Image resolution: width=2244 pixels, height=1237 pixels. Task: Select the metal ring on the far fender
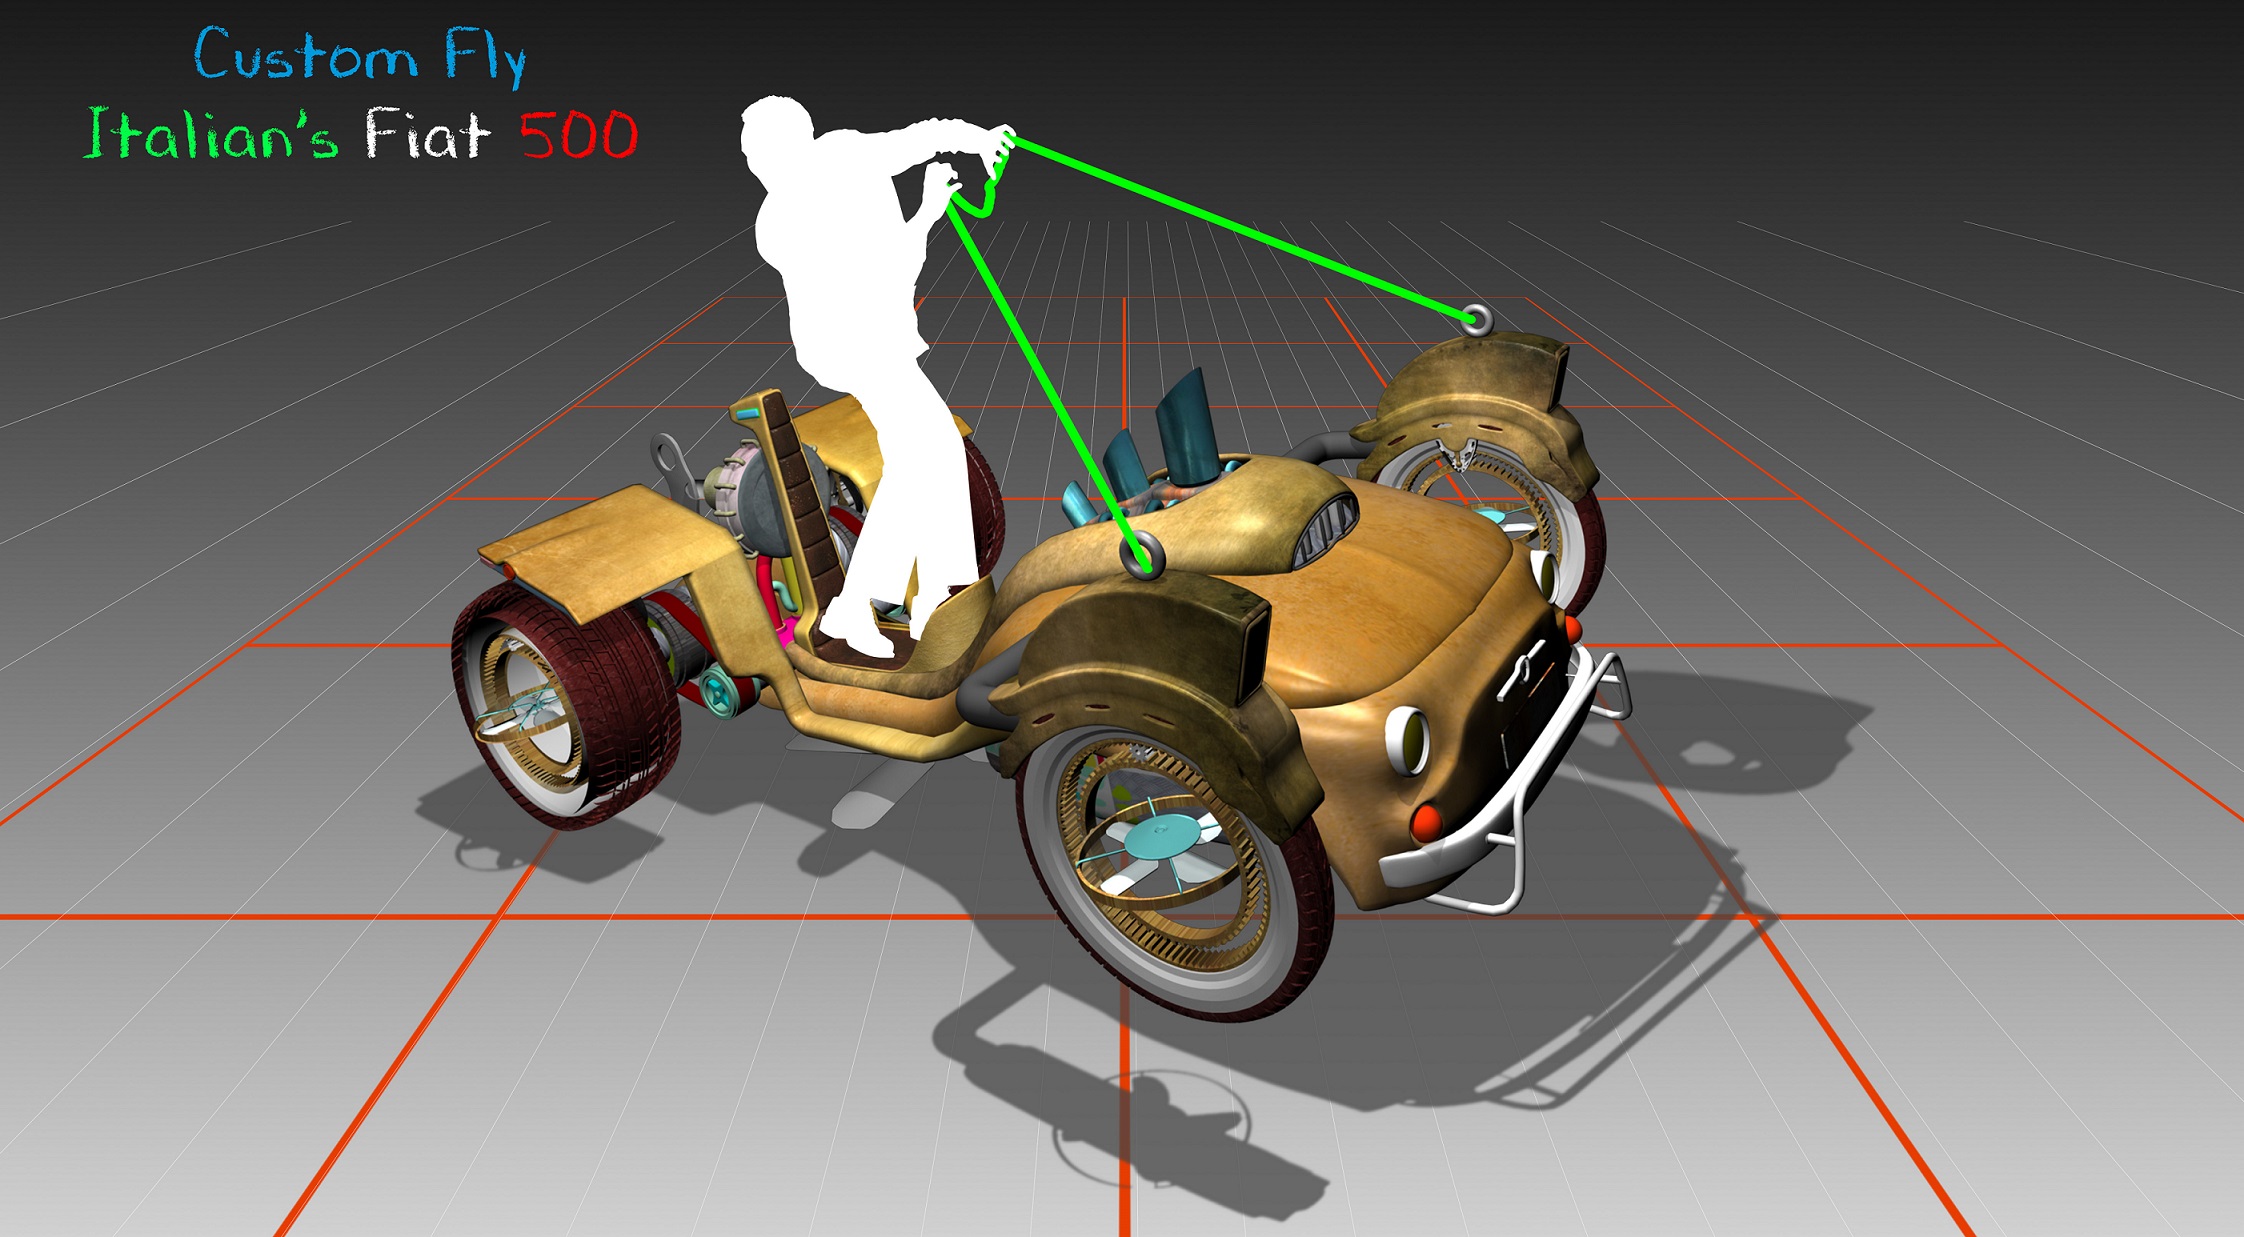tap(1477, 320)
